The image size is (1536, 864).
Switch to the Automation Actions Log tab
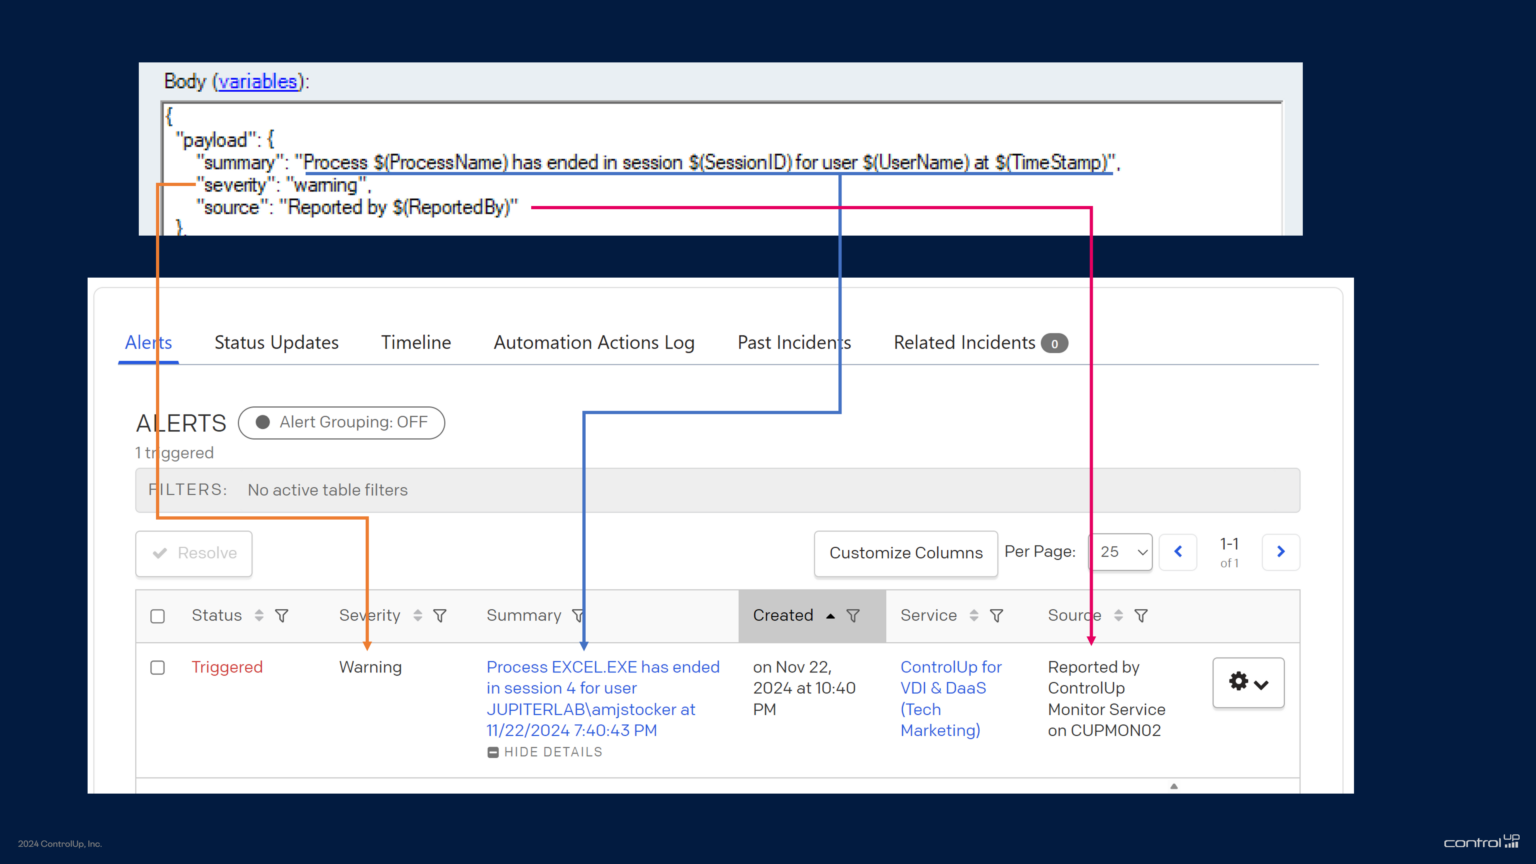click(594, 342)
